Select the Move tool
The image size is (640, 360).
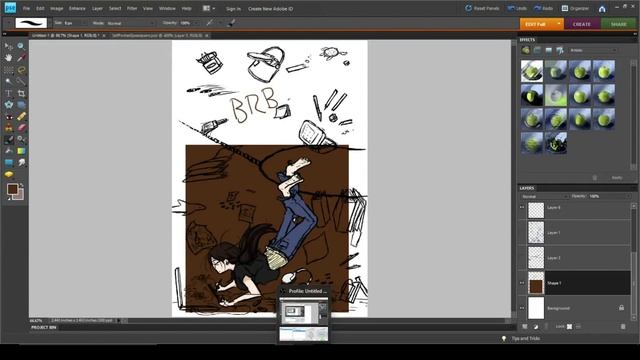[x=8, y=46]
